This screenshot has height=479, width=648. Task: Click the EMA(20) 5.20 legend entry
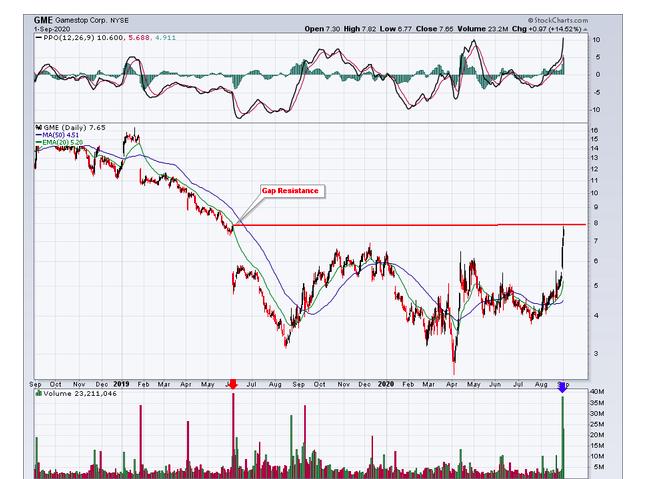(60, 142)
